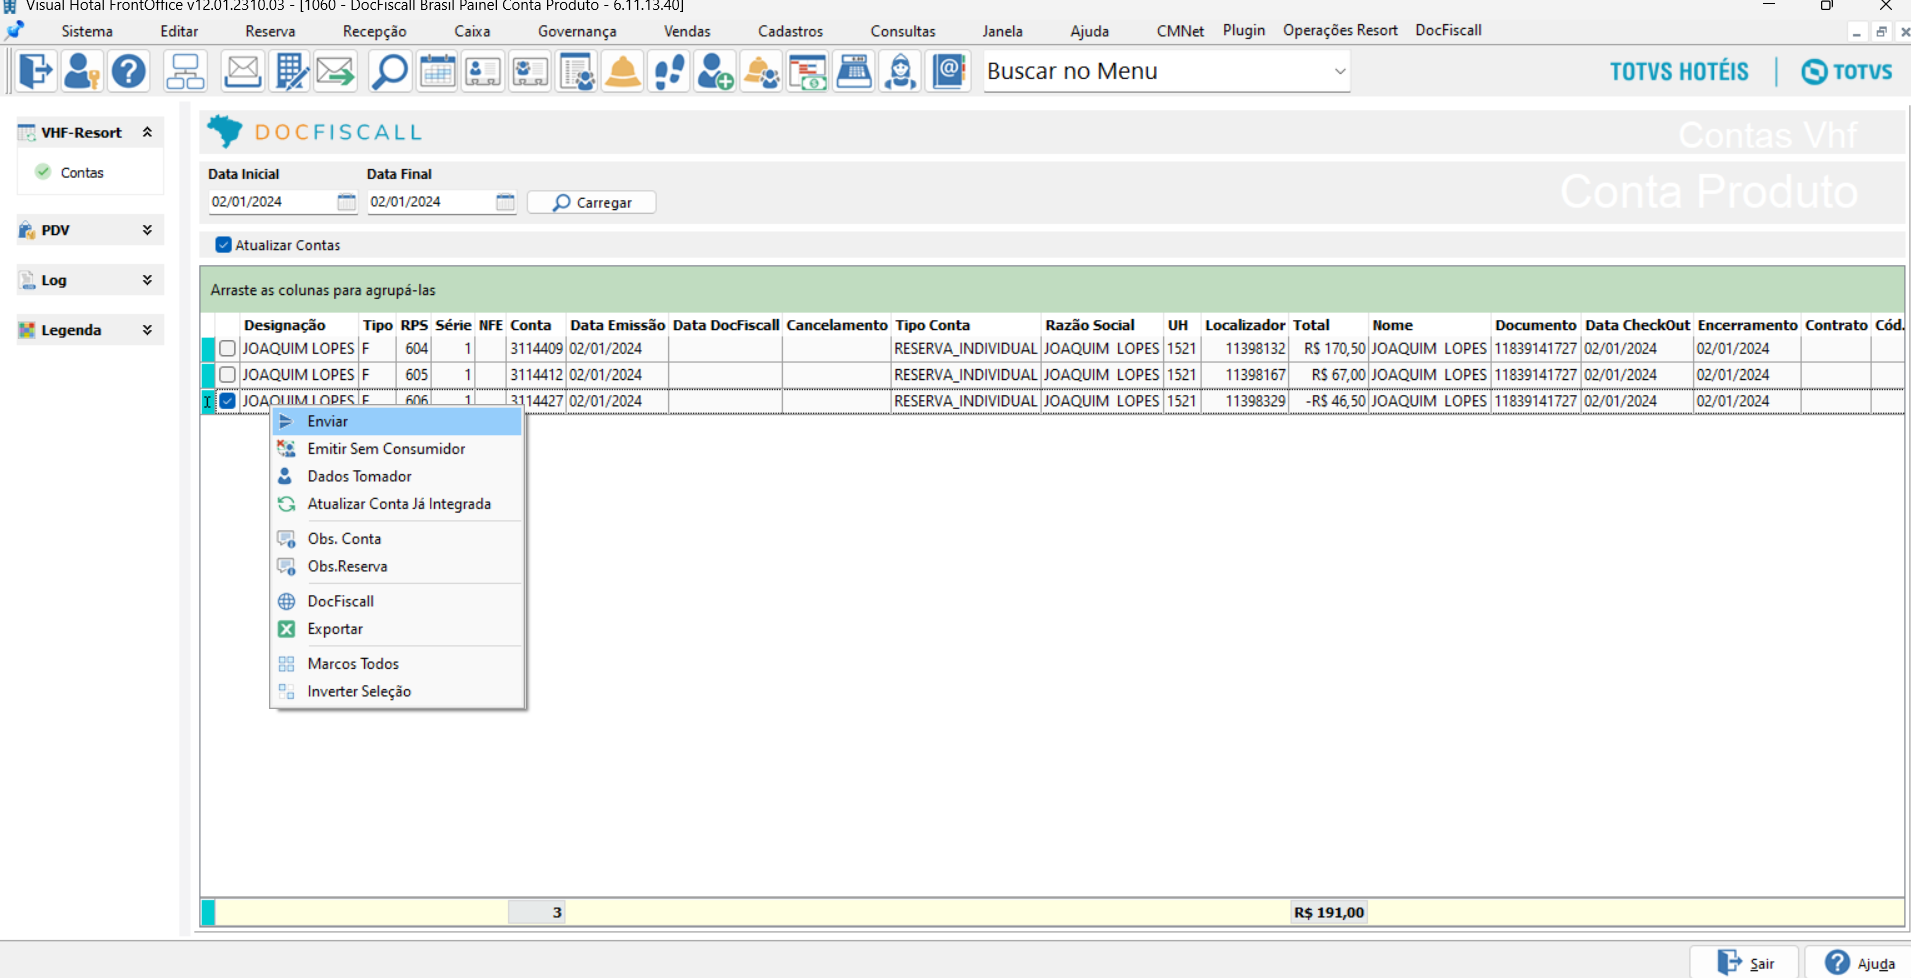Select Contas in the VHF-Resort panel
This screenshot has height=978, width=1911.
pos(82,173)
